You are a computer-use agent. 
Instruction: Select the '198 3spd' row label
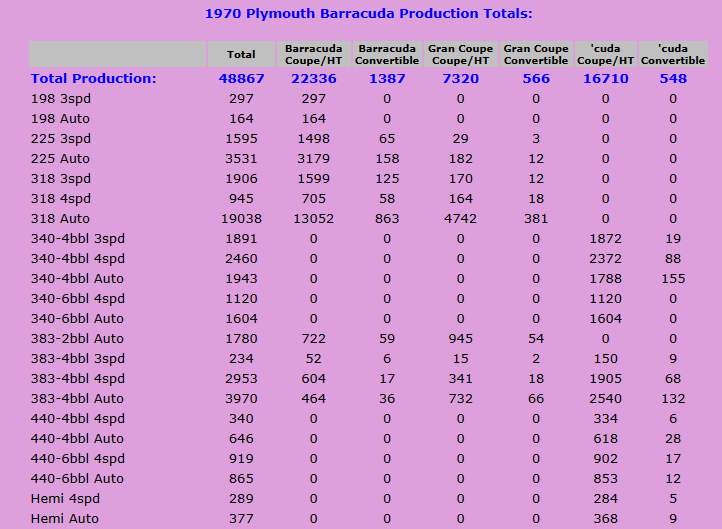pos(60,99)
